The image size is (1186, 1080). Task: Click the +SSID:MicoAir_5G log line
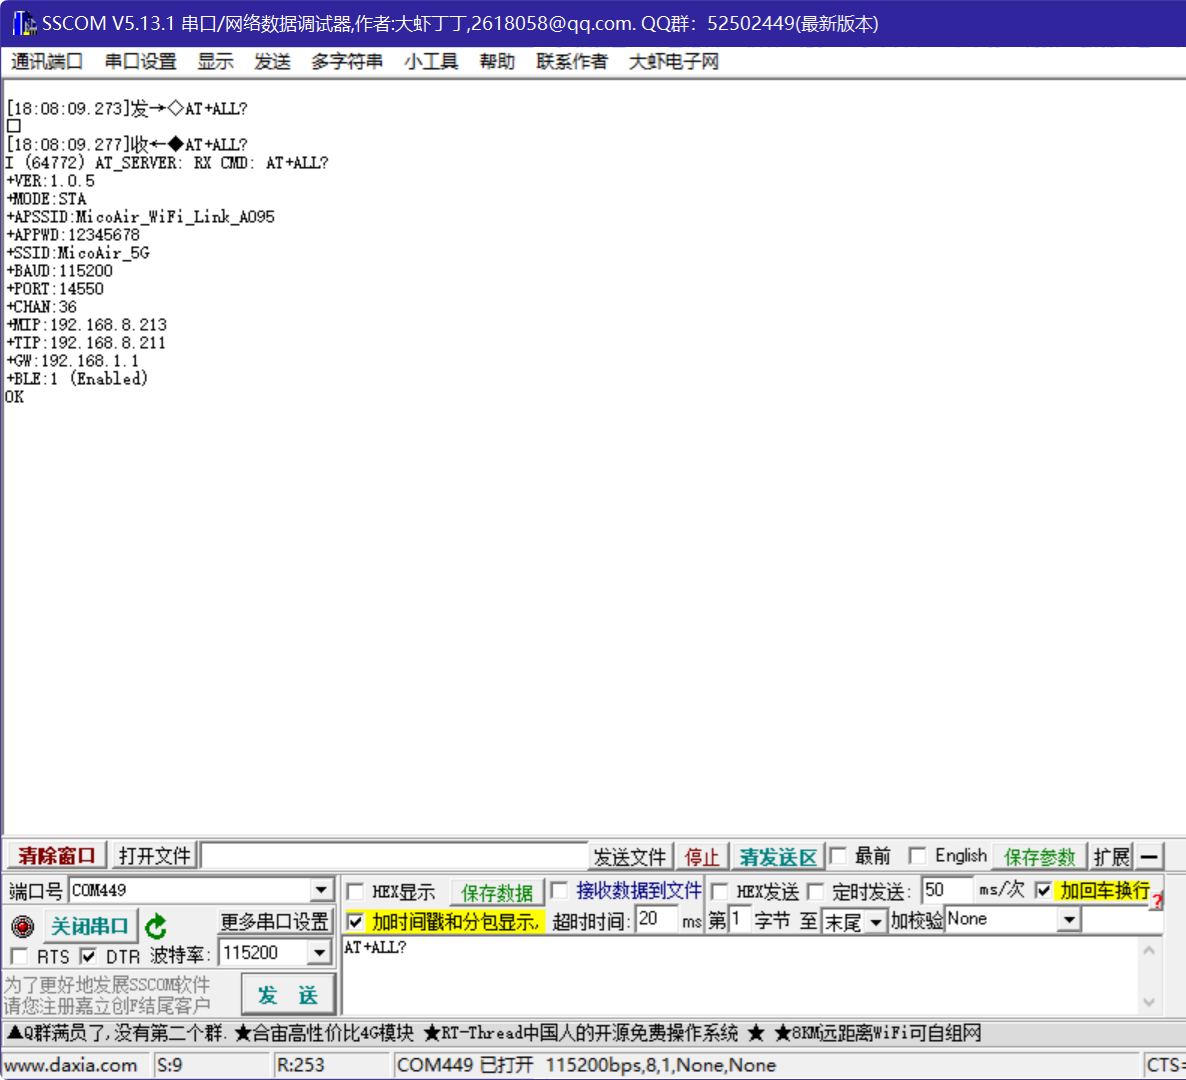click(x=78, y=253)
